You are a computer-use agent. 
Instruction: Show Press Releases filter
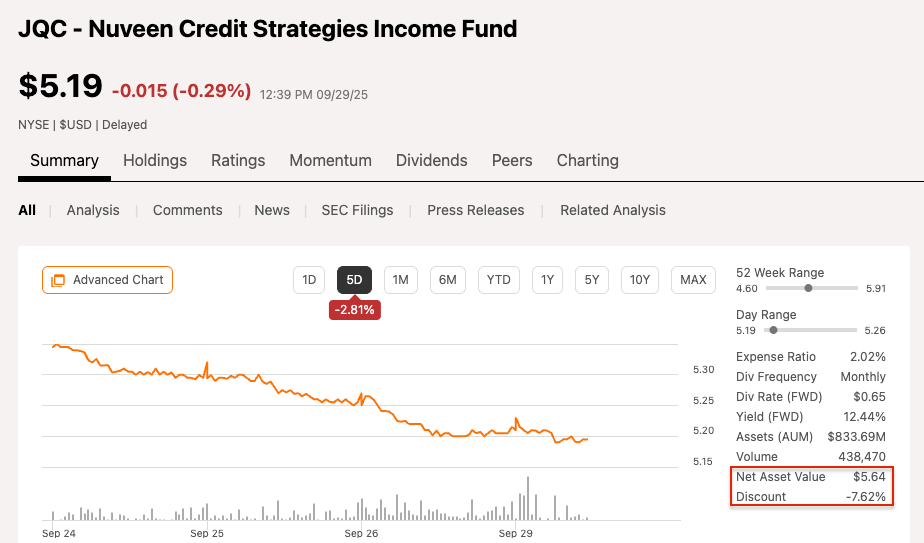[475, 210]
